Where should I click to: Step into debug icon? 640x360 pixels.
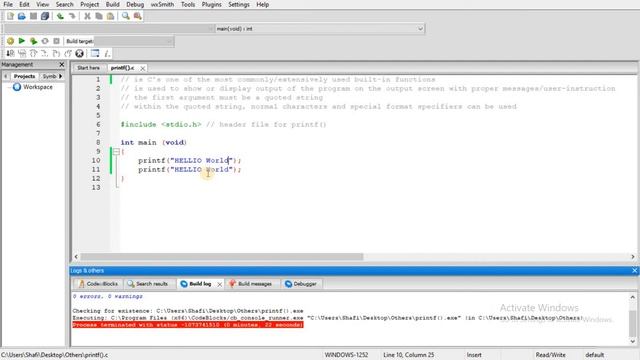44,53
